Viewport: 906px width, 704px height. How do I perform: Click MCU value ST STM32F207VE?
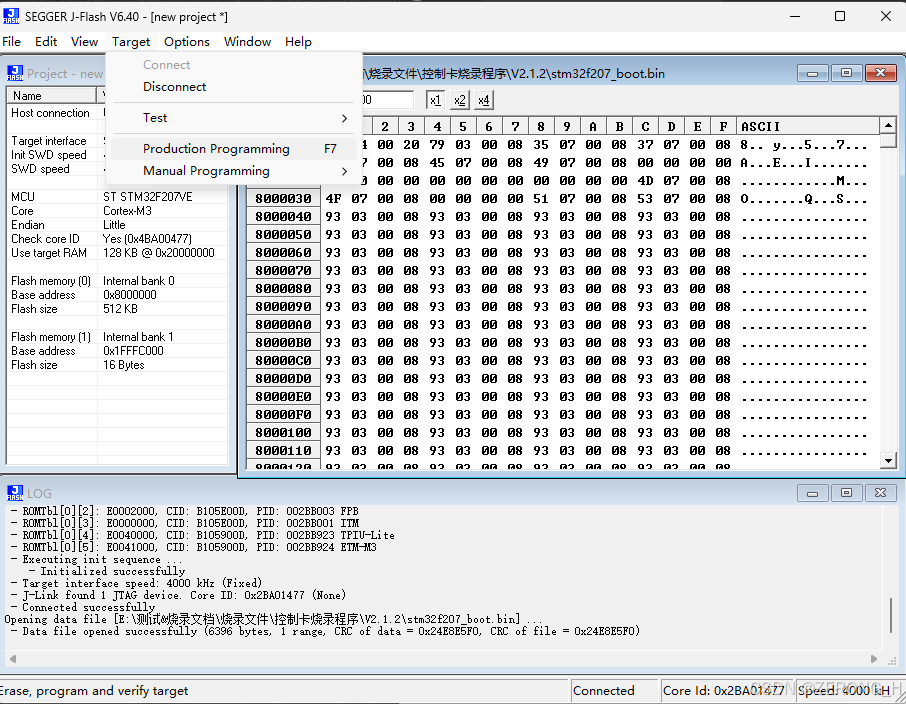pos(147,197)
